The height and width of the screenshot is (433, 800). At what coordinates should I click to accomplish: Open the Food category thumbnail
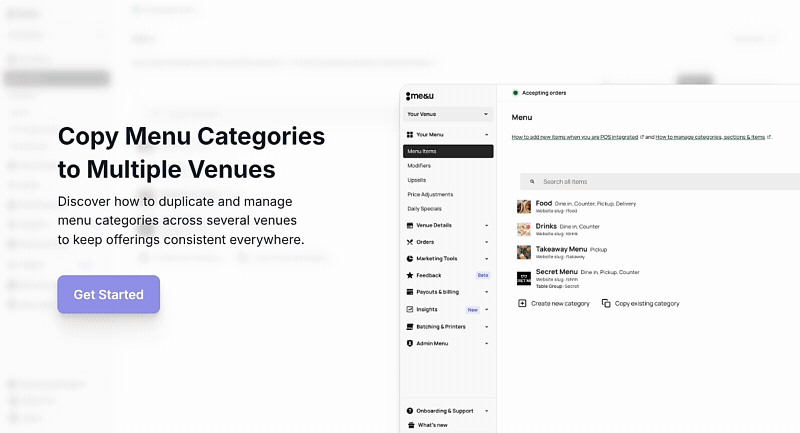click(524, 207)
